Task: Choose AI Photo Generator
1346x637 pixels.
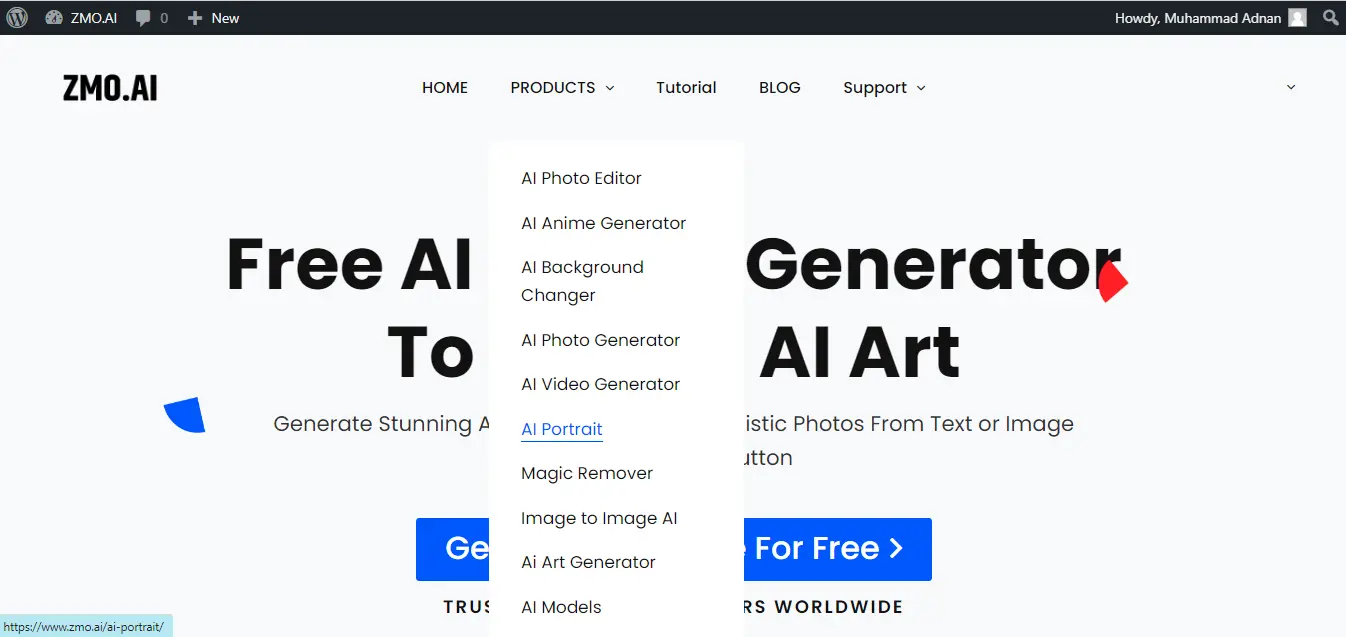Action: click(x=600, y=340)
